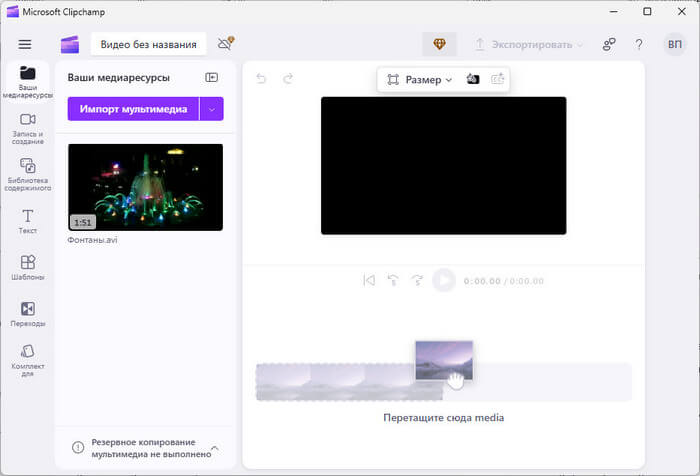700x476 pixels.
Task: Edit the Видео без названия title field
Action: coord(149,44)
